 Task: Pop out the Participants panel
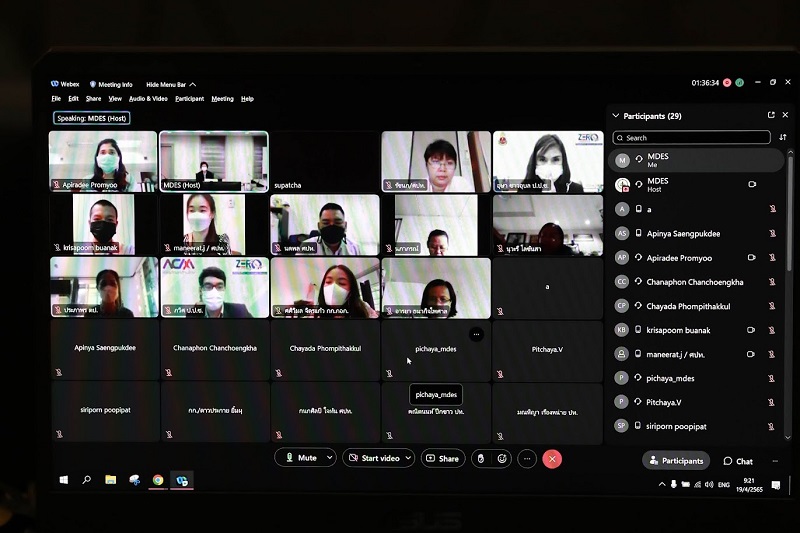[x=771, y=116]
